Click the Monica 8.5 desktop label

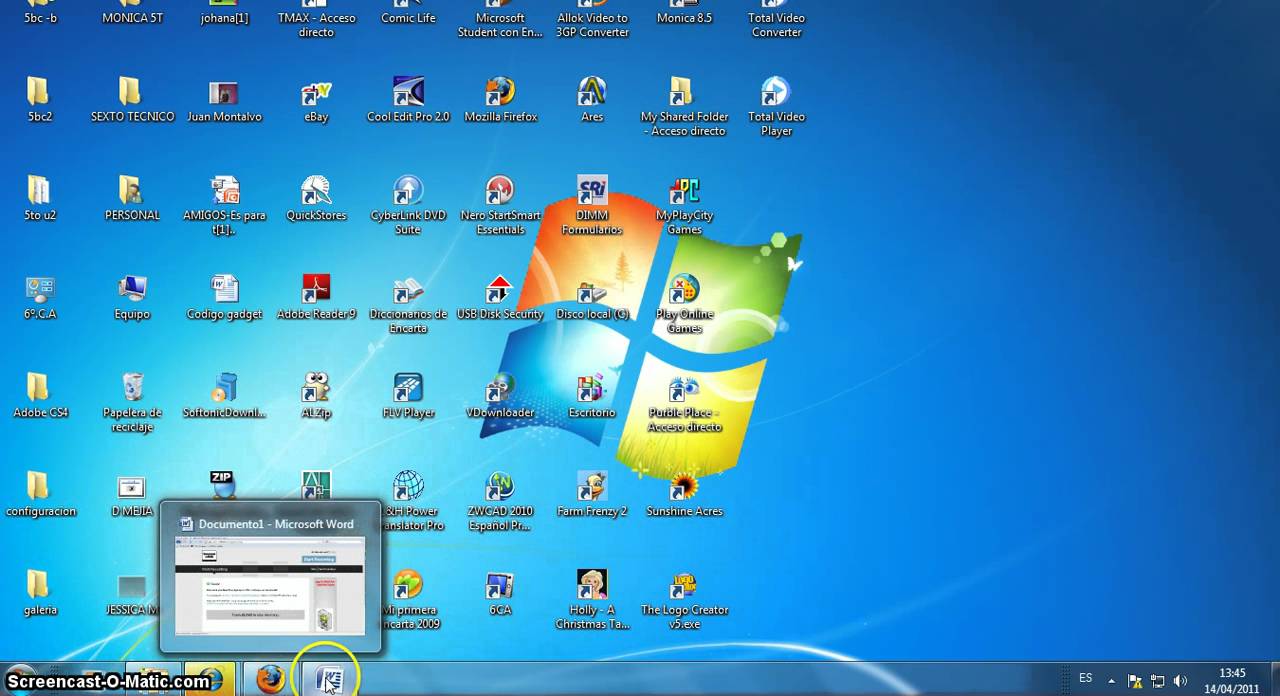(x=684, y=18)
